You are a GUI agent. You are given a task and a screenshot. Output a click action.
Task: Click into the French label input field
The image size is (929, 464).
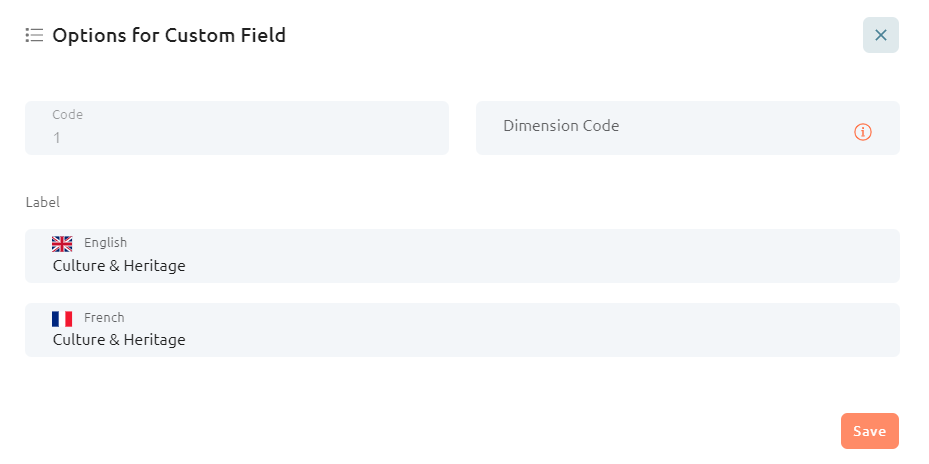[x=462, y=330]
